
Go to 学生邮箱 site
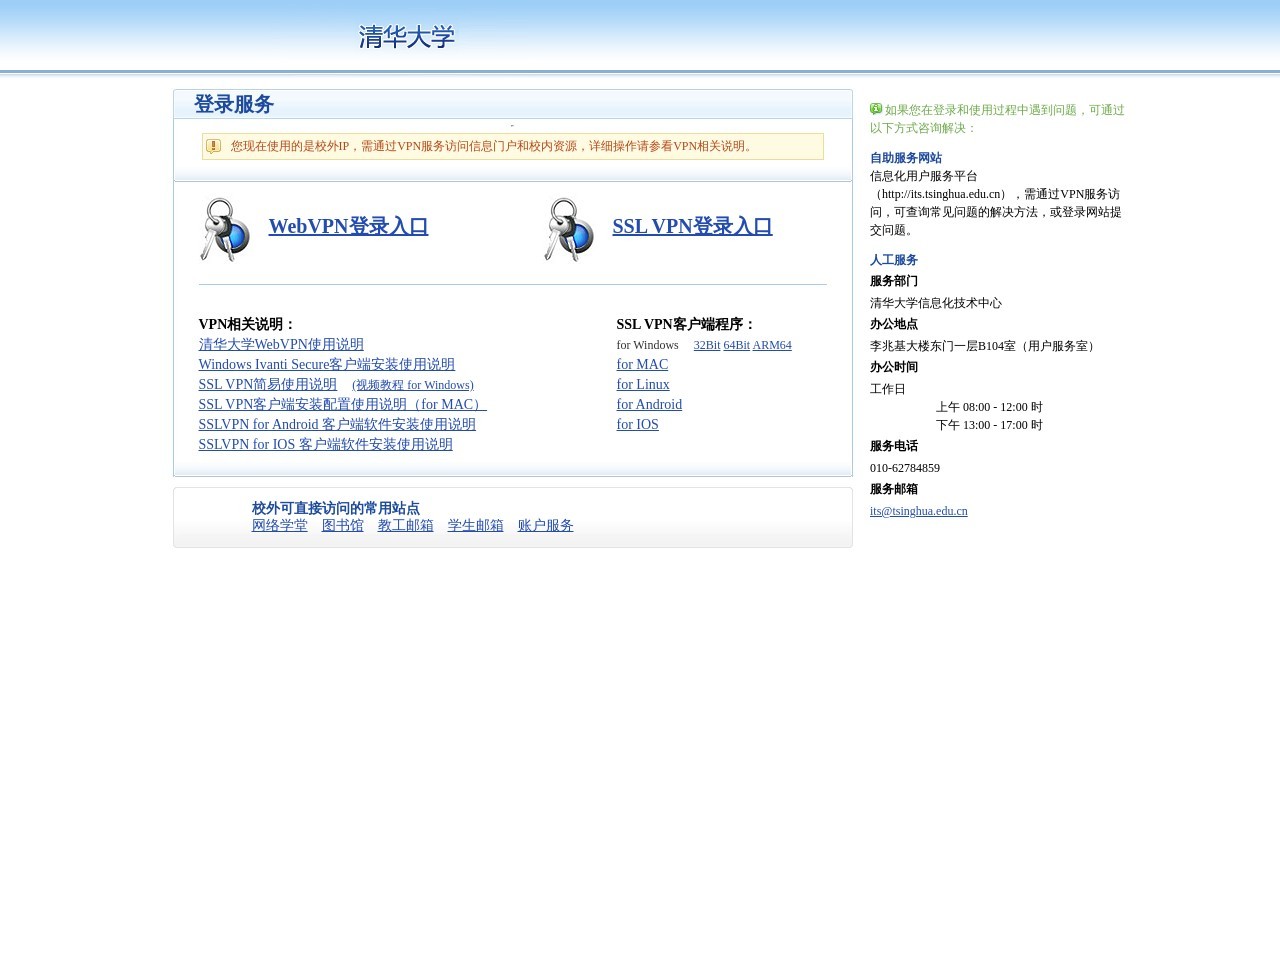(476, 525)
